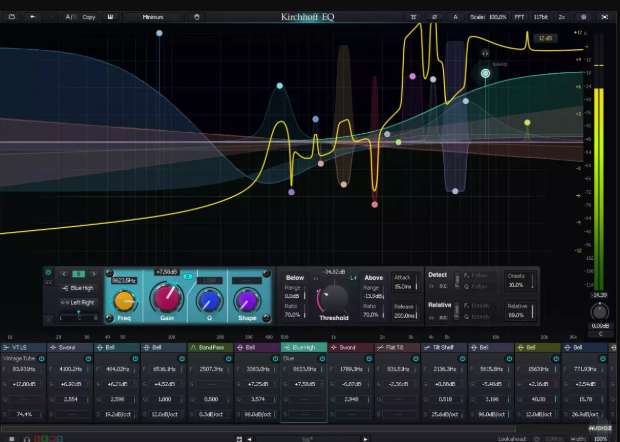The width and height of the screenshot is (620, 442).
Task: Click the next preset arrow in bottom bar
Action: click(x=365, y=439)
